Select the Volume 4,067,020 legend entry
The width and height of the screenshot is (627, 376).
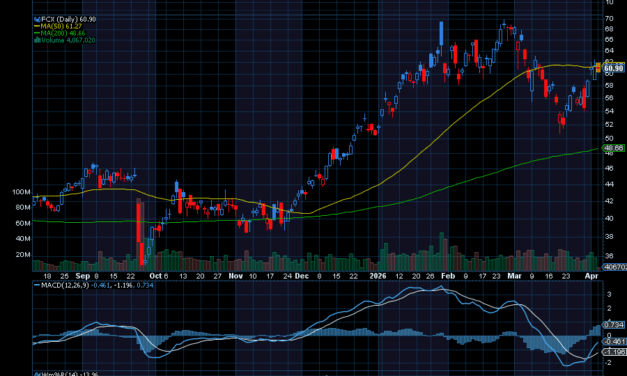(68, 40)
